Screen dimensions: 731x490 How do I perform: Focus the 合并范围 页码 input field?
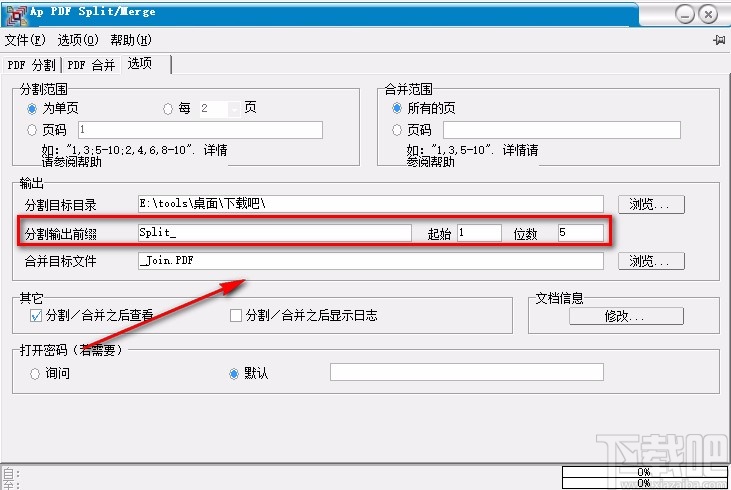click(x=562, y=130)
